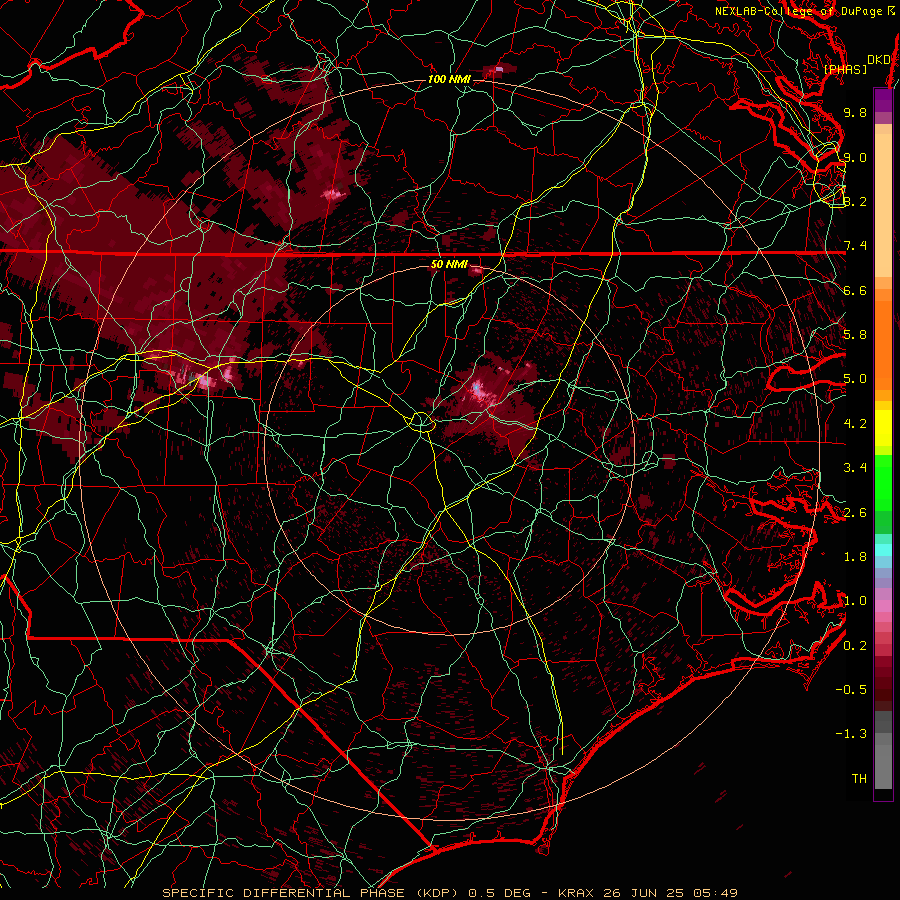Viewport: 900px width, 900px height.
Task: Click the KRAX station identifier
Action: (x=576, y=893)
